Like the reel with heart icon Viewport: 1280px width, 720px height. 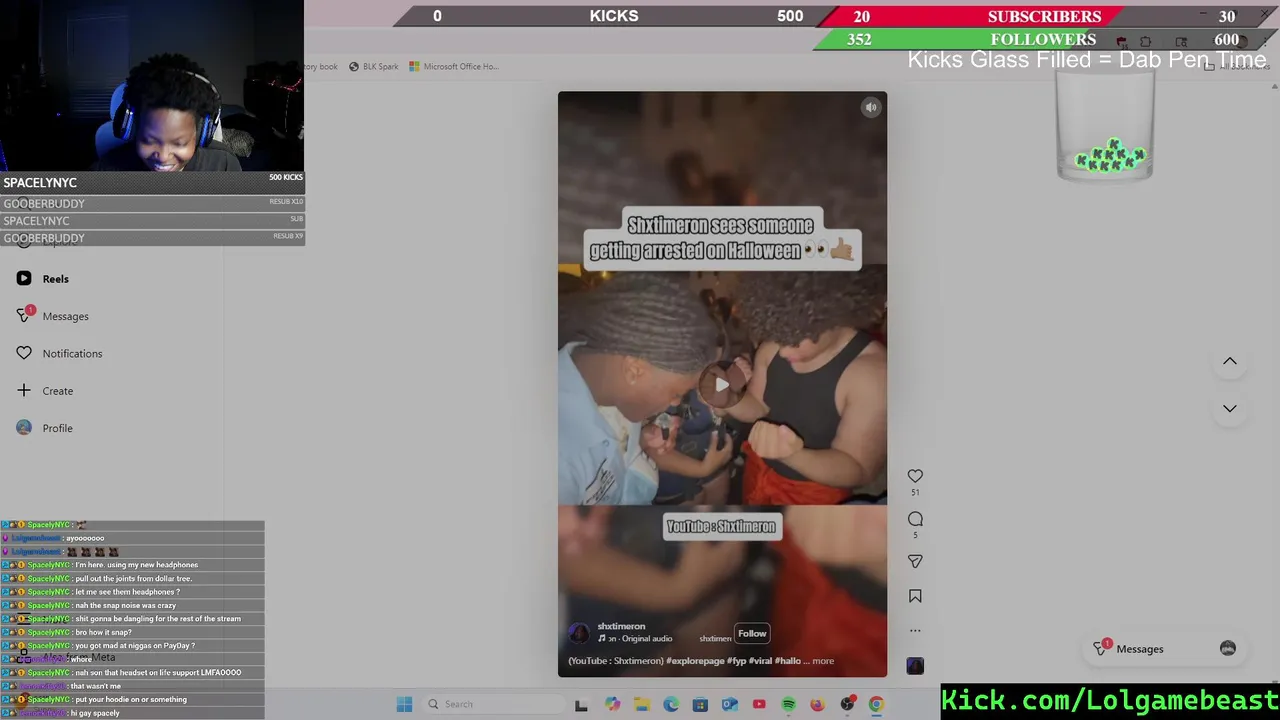915,476
